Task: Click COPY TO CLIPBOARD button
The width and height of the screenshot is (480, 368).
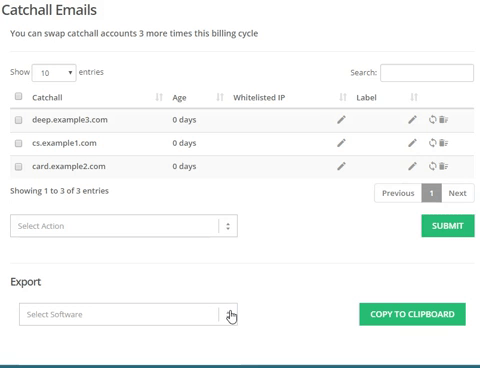Action: pos(412,314)
